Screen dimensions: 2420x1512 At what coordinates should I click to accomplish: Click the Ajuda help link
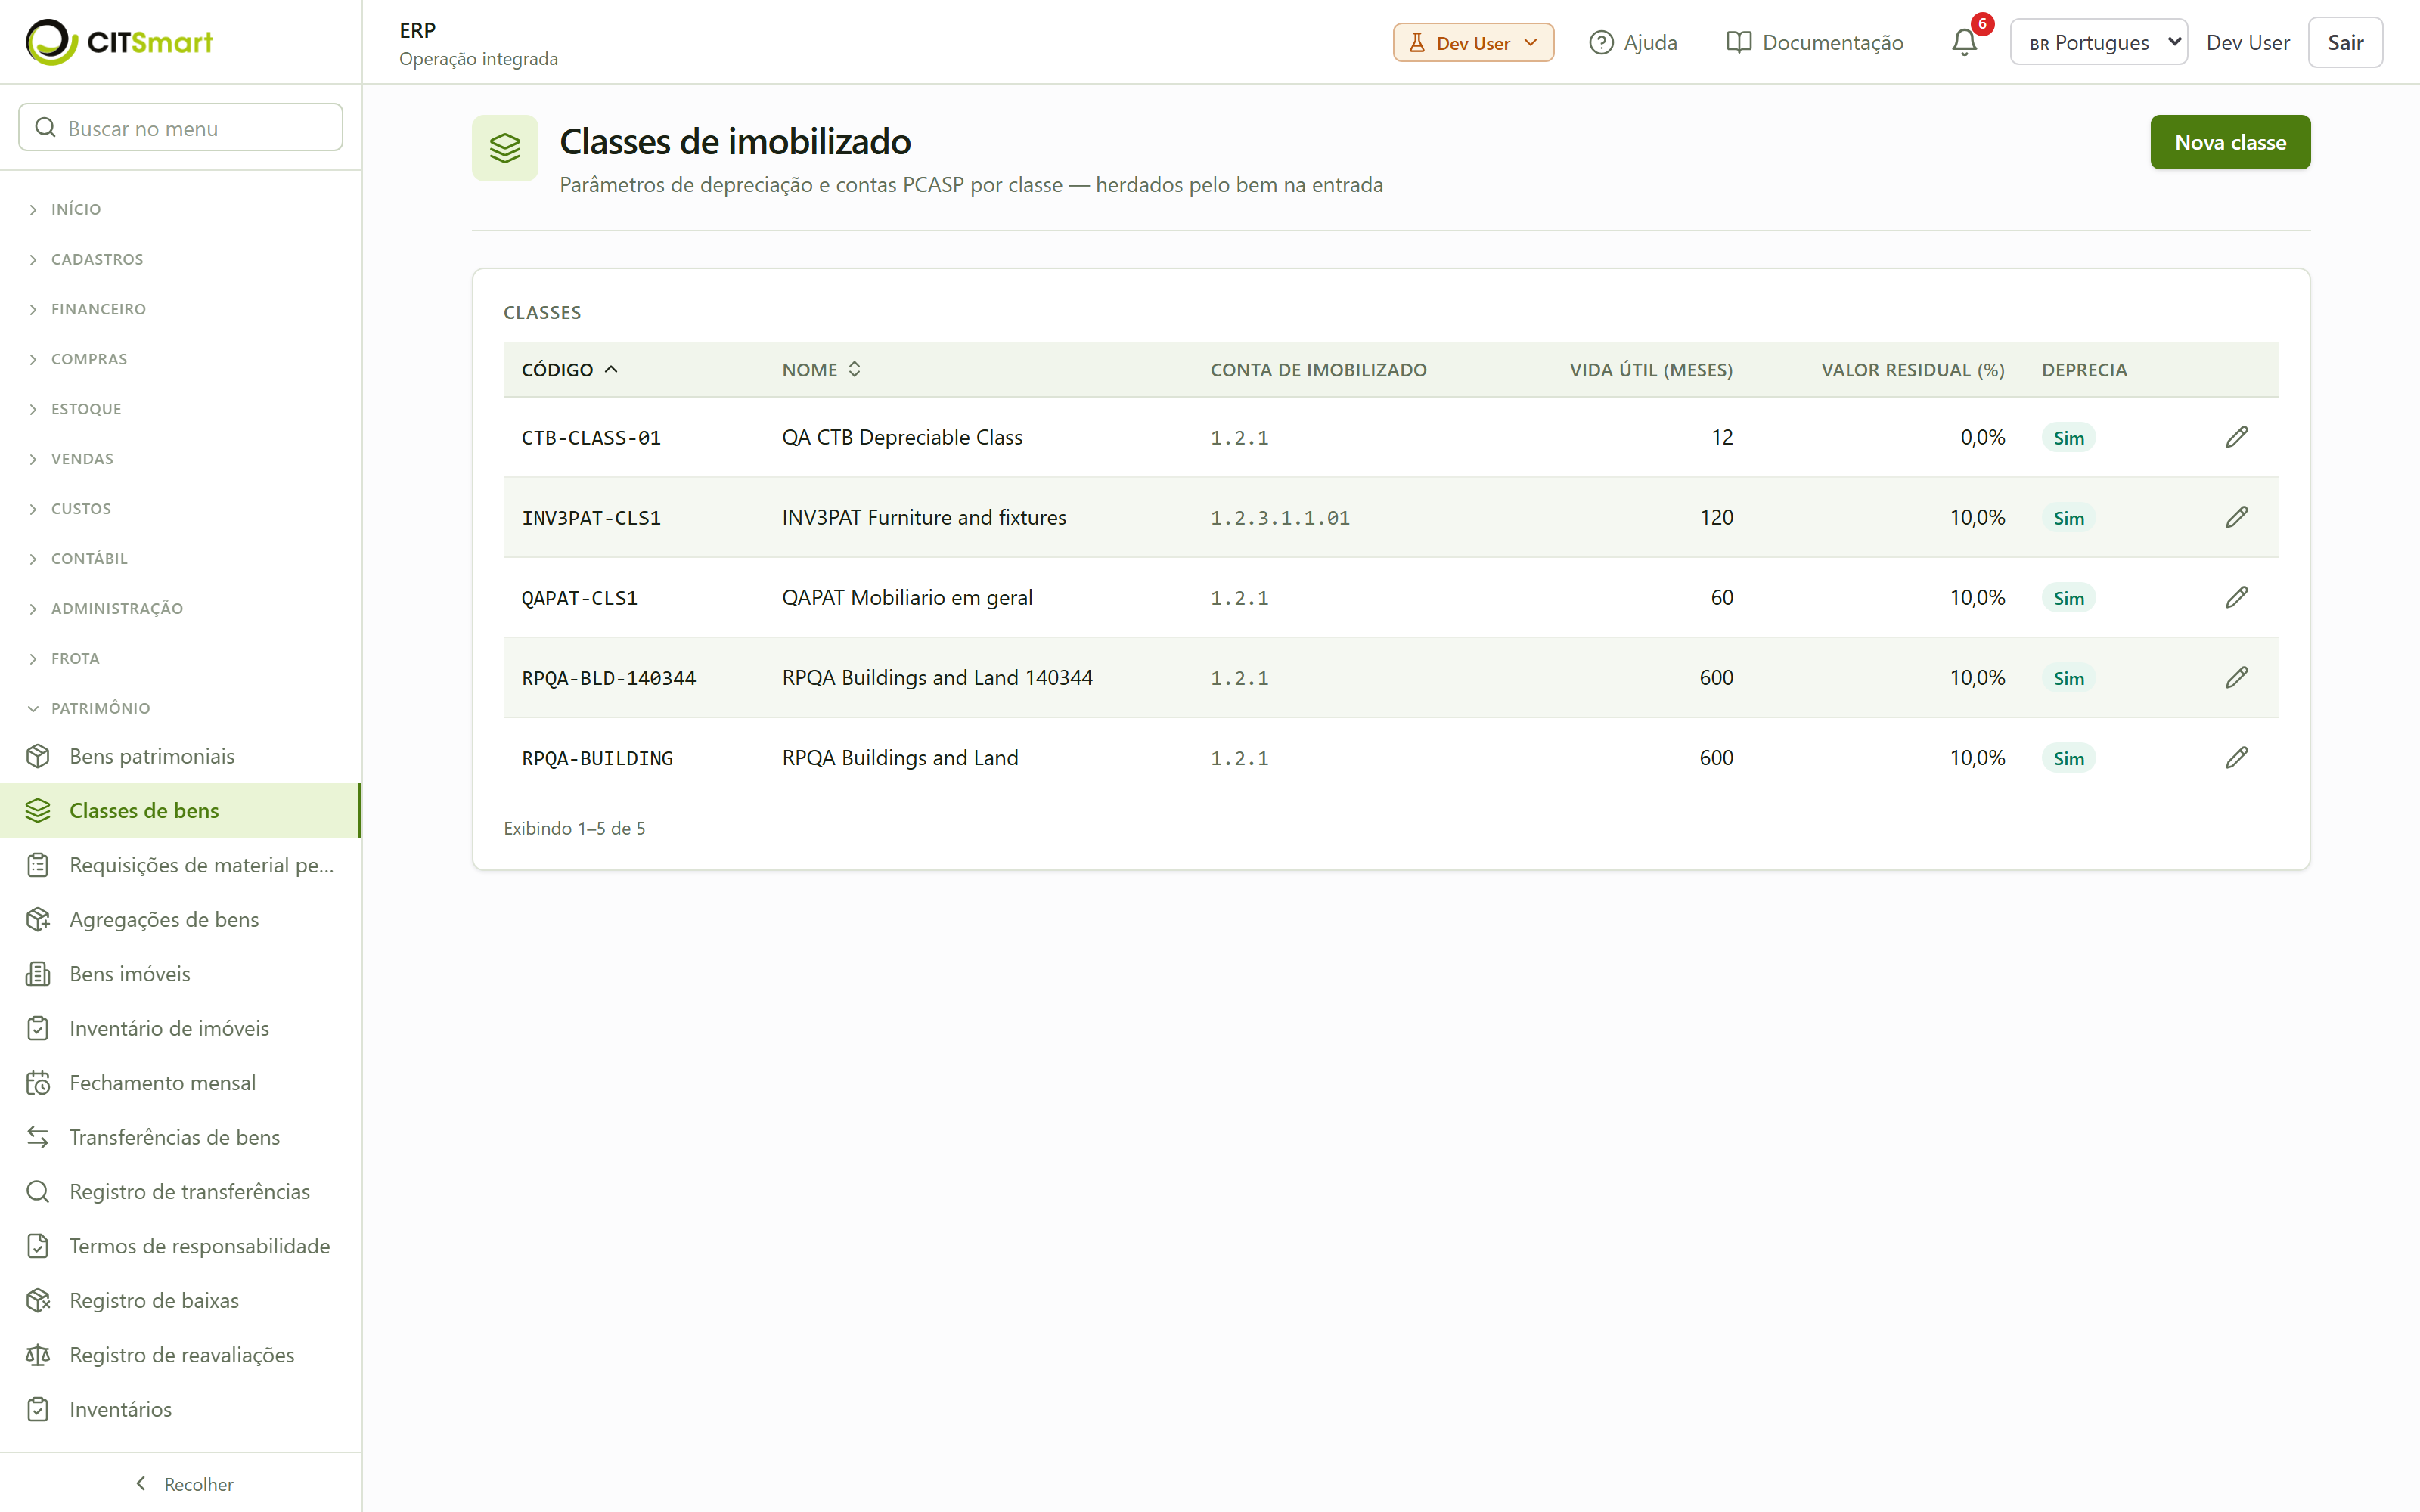[x=1633, y=42]
